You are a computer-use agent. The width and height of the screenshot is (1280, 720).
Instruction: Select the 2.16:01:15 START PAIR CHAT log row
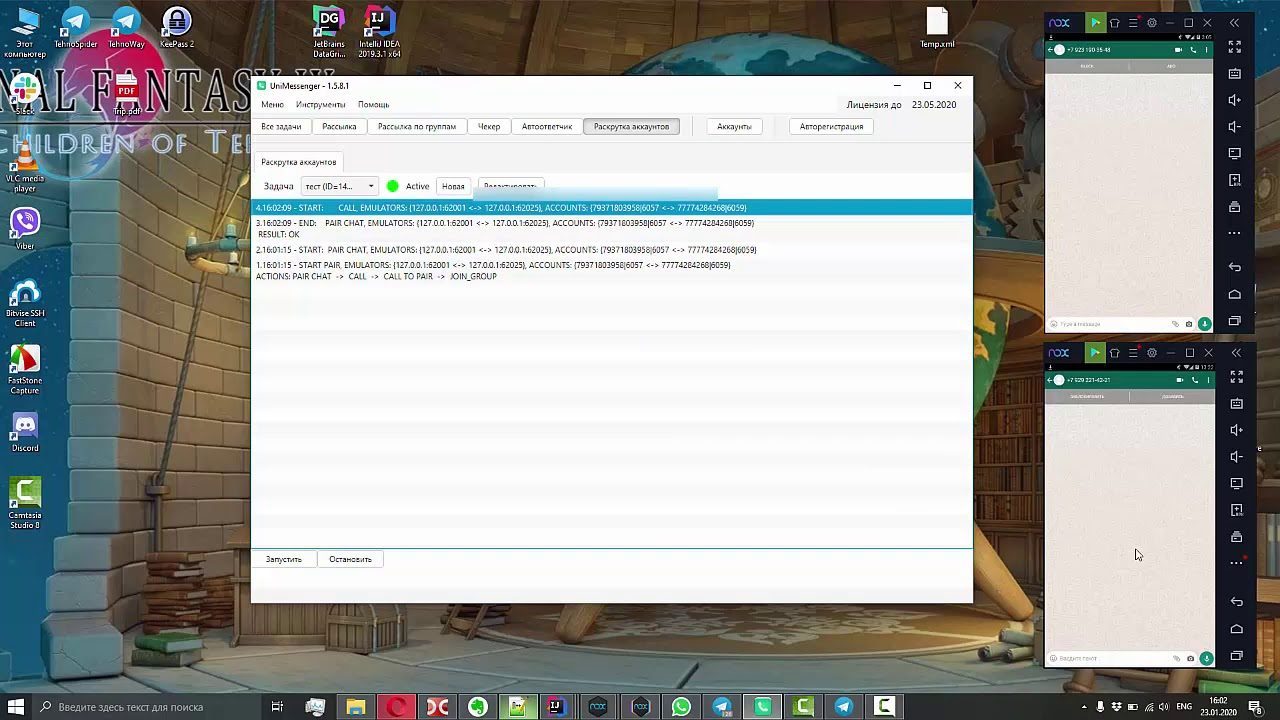tap(611, 250)
